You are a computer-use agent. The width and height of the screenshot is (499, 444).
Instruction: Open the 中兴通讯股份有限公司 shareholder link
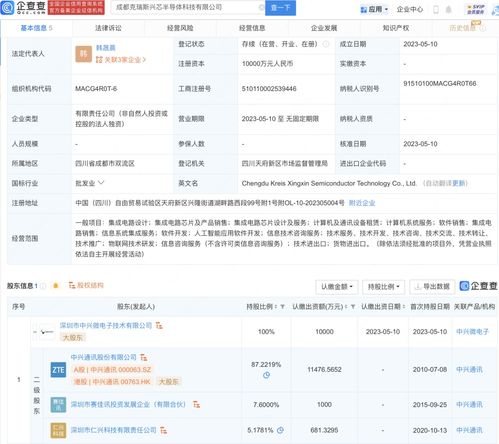tap(104, 357)
